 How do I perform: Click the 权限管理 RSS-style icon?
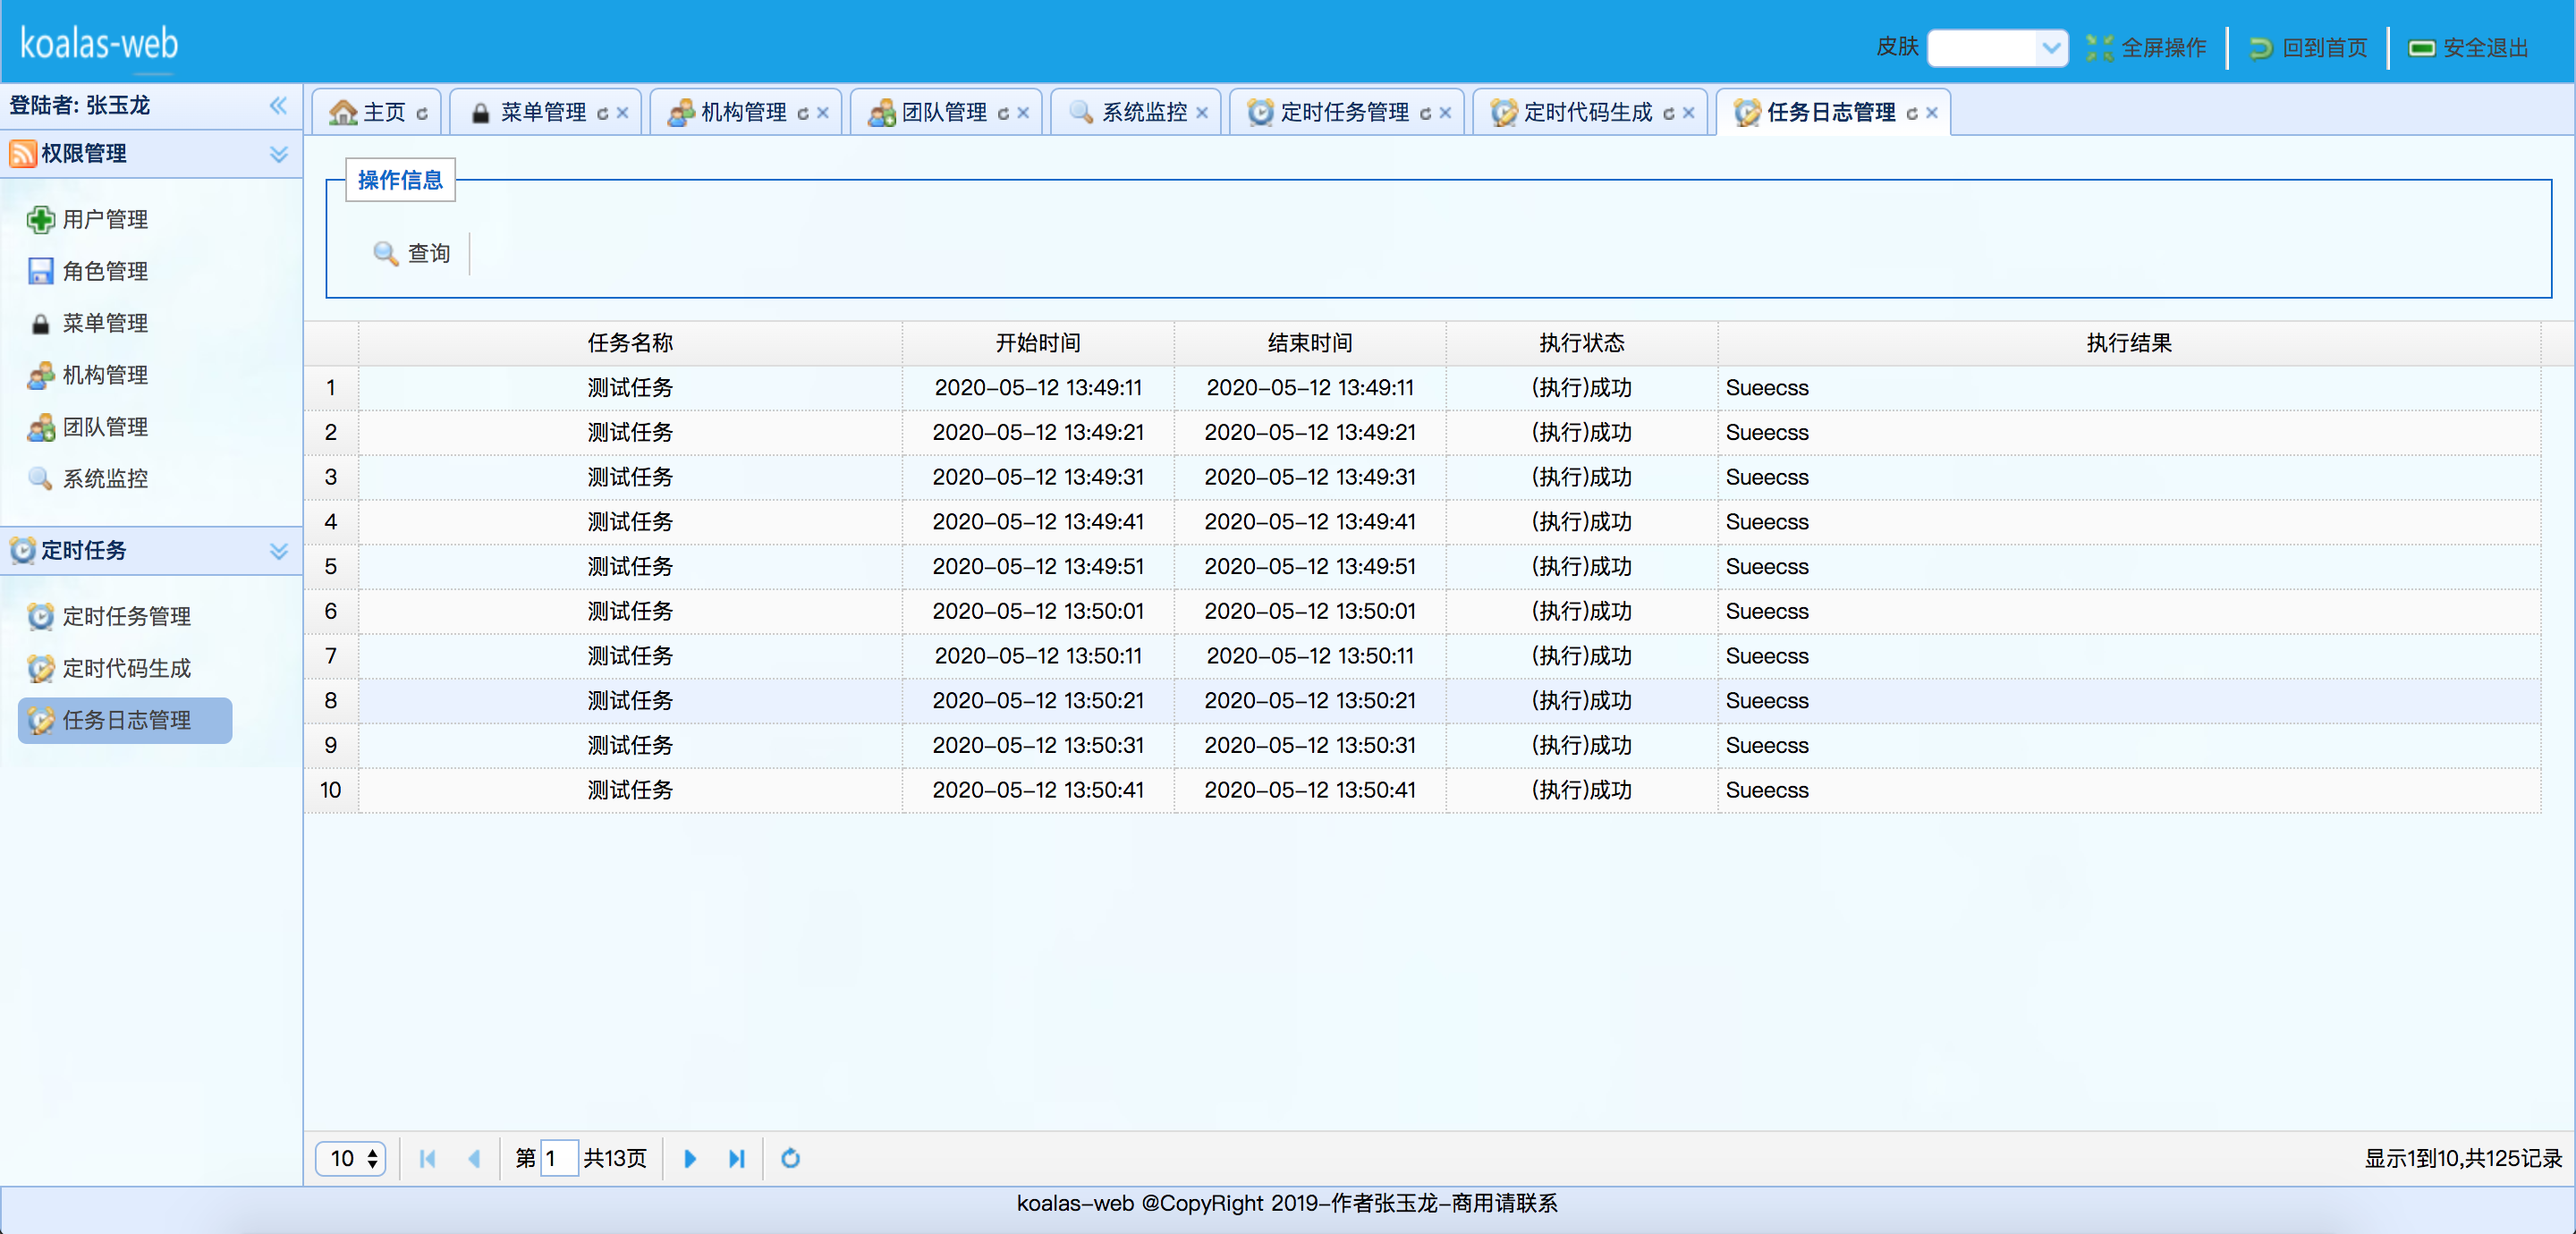click(x=23, y=154)
